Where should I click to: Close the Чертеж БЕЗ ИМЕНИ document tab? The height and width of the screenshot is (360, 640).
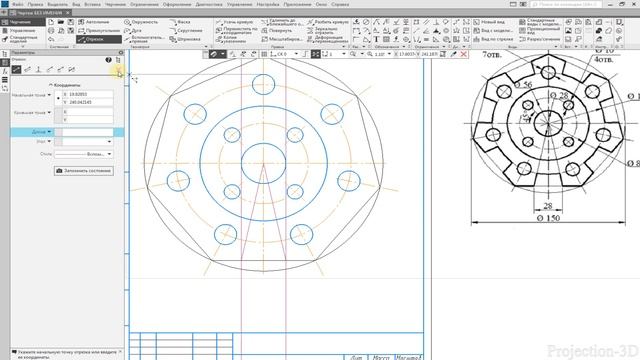[x=68, y=13]
